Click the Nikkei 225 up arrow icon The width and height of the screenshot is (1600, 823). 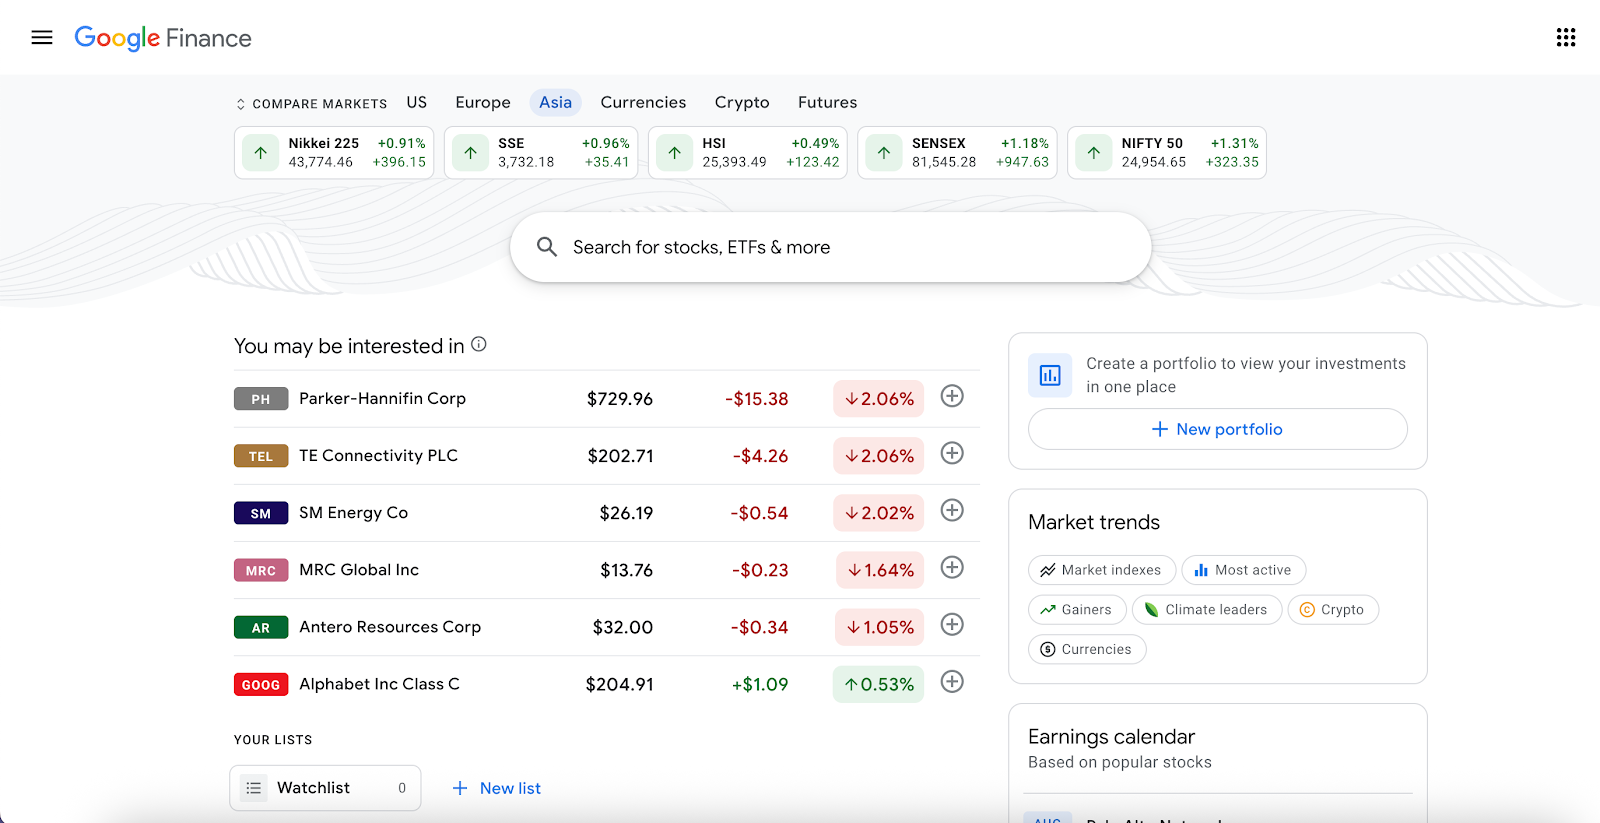click(261, 153)
